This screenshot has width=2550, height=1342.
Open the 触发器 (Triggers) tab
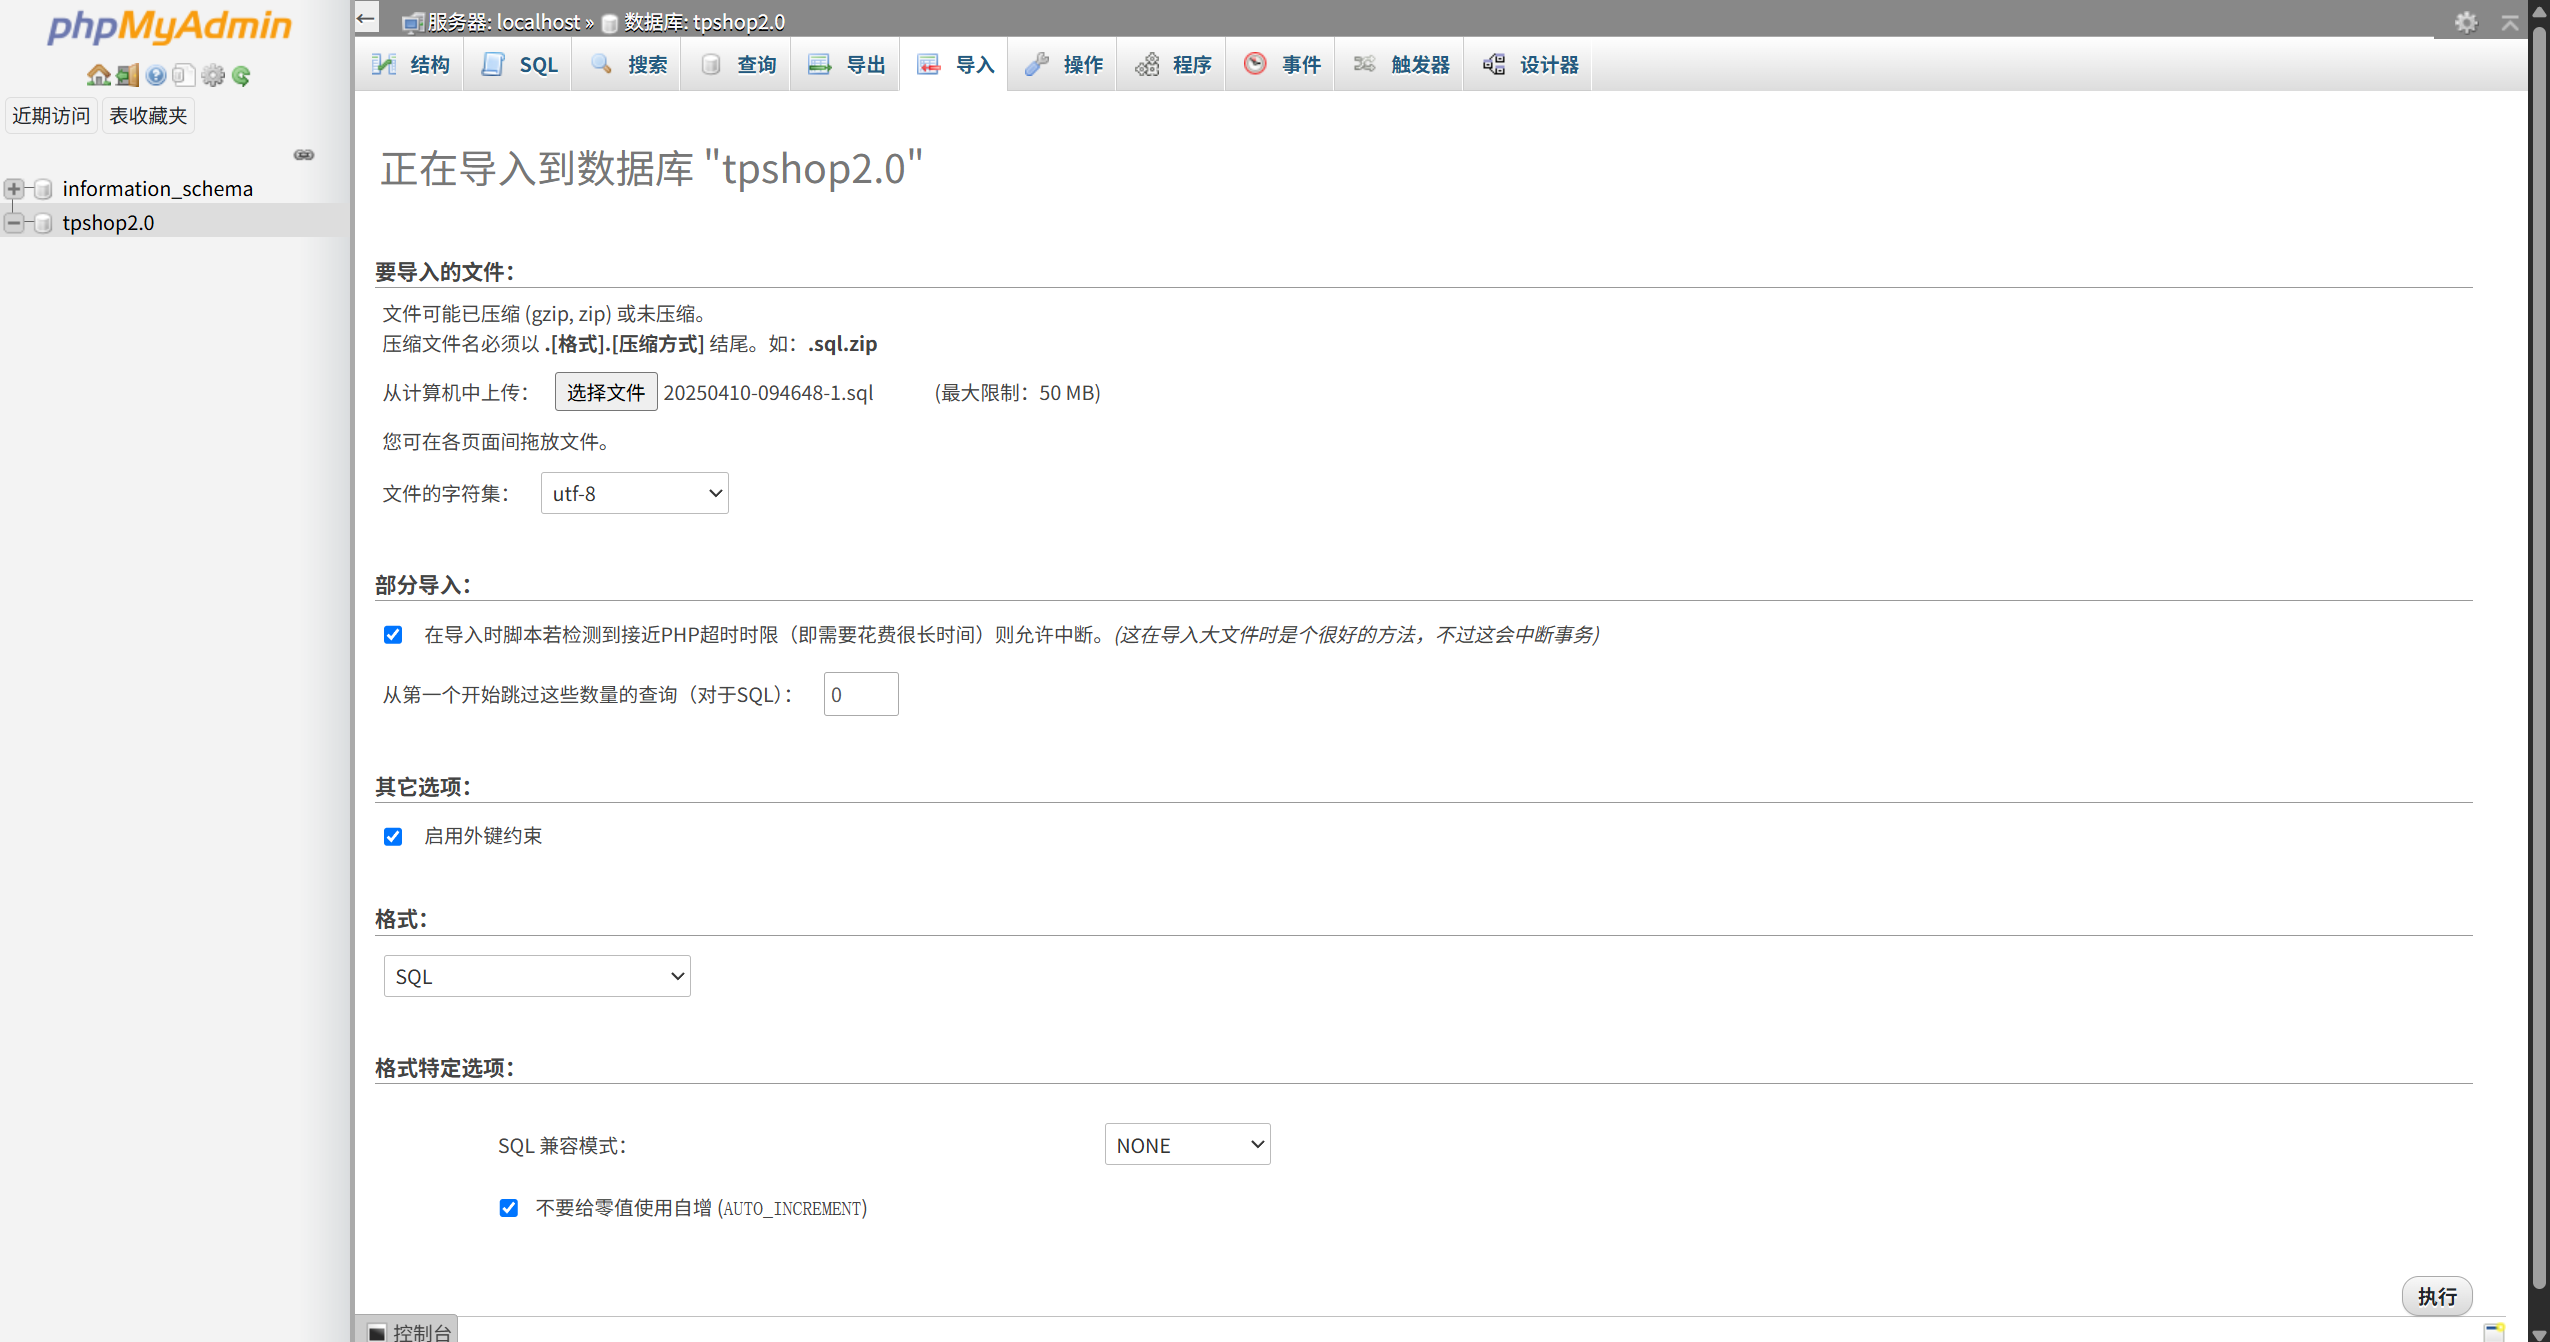(1401, 65)
